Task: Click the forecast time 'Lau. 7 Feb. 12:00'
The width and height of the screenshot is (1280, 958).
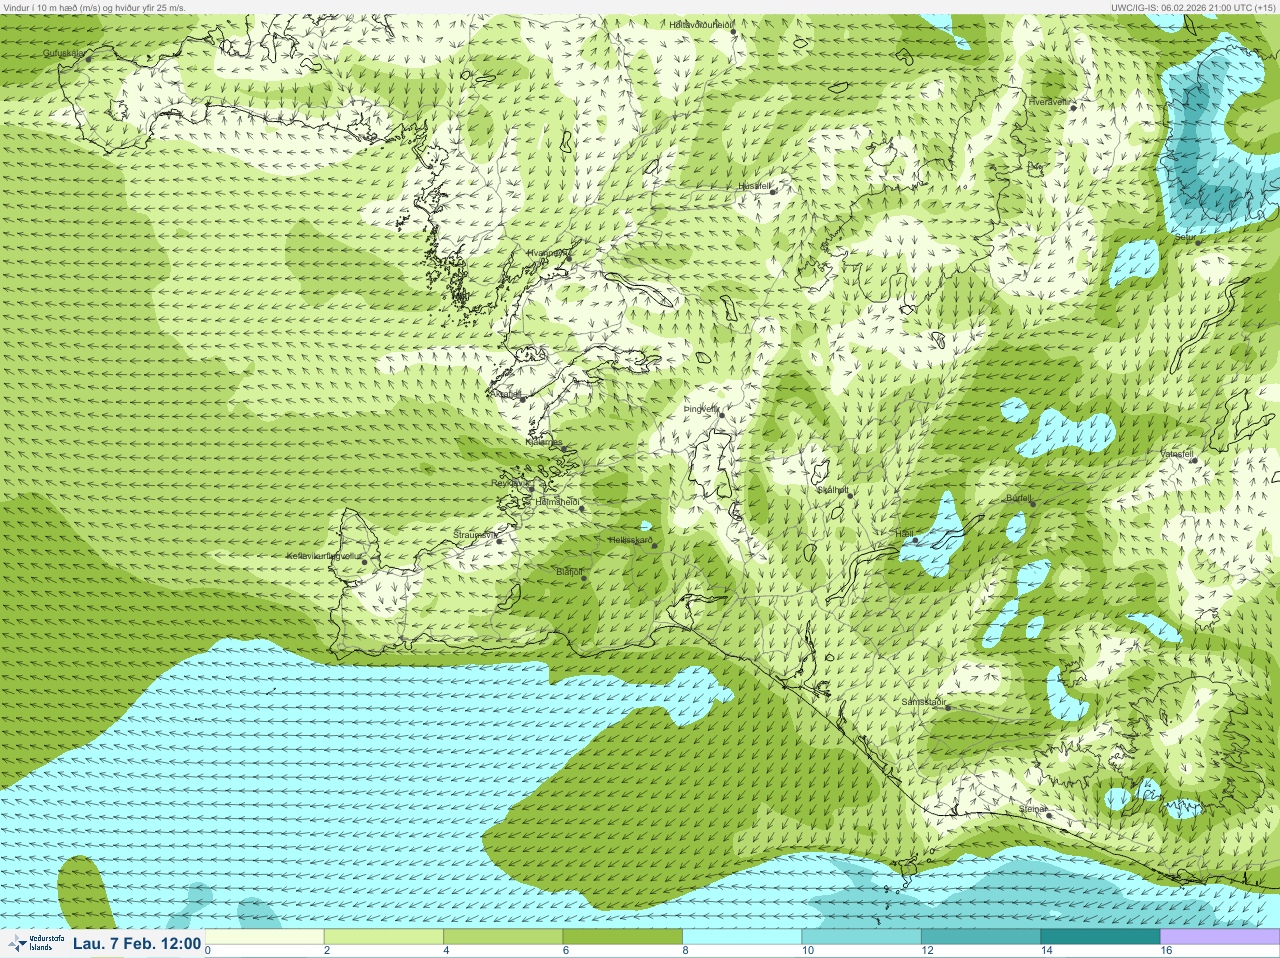Action: 137,943
